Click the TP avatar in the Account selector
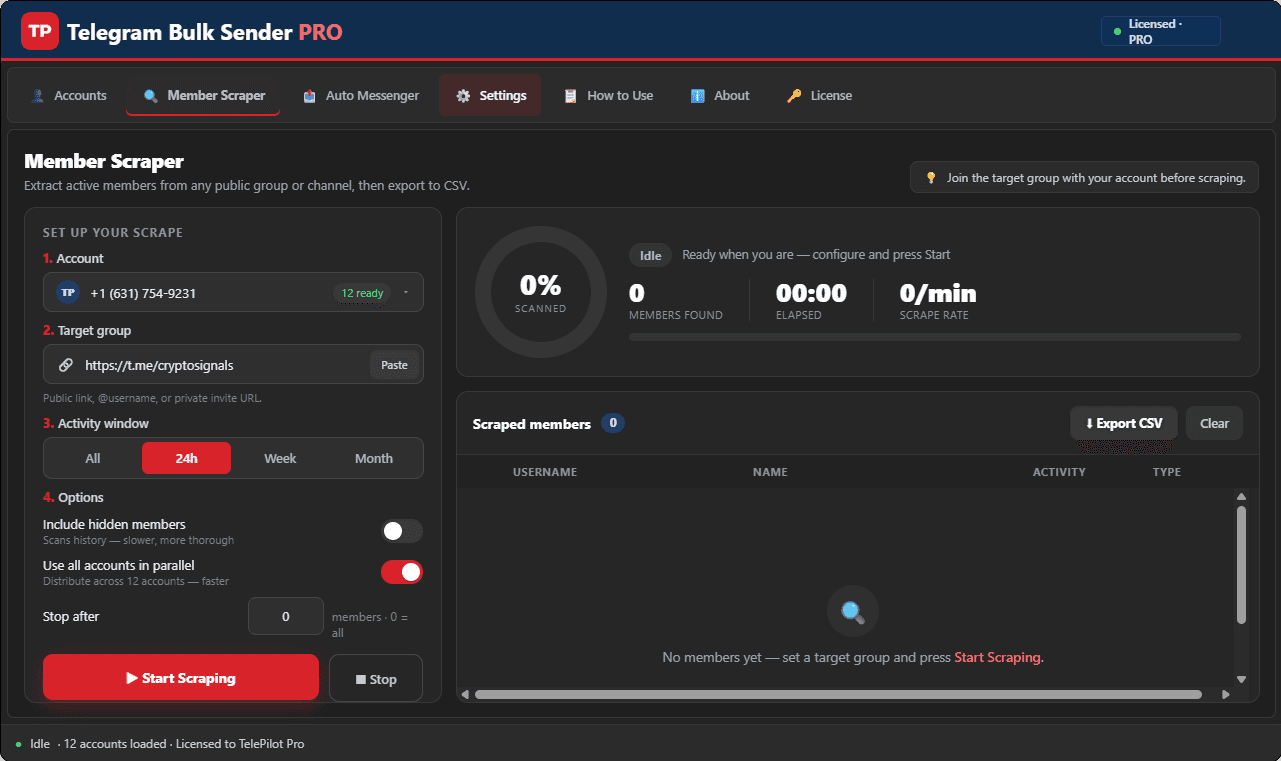The image size is (1281, 761). pyautogui.click(x=68, y=293)
